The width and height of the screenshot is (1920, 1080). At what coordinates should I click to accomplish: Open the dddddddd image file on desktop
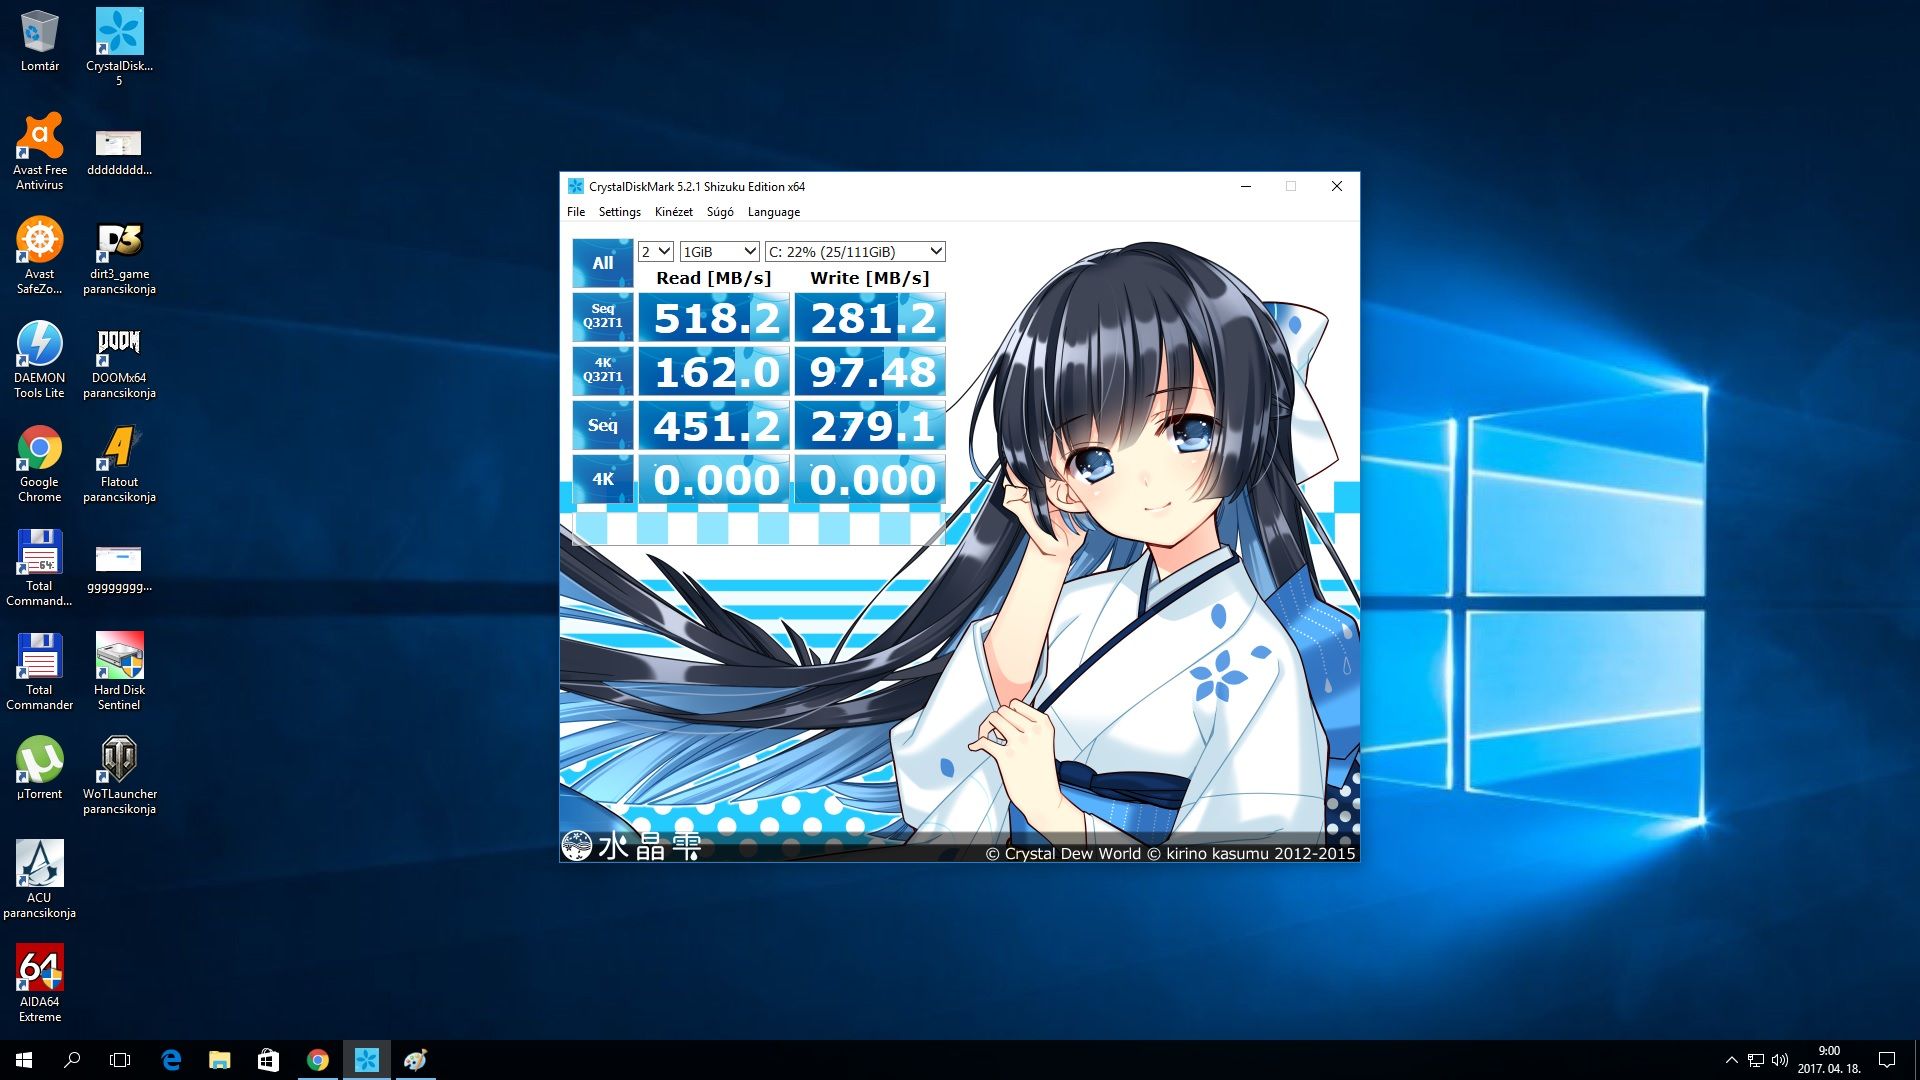(119, 150)
